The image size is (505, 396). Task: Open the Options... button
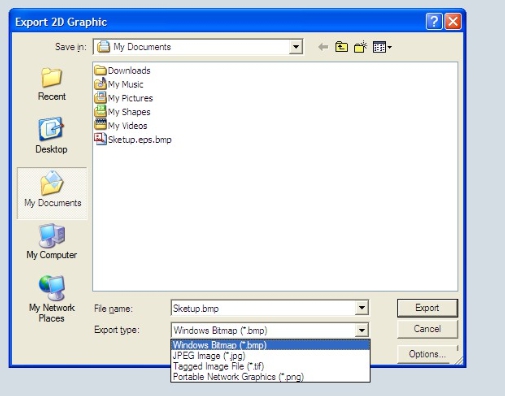pyautogui.click(x=427, y=354)
